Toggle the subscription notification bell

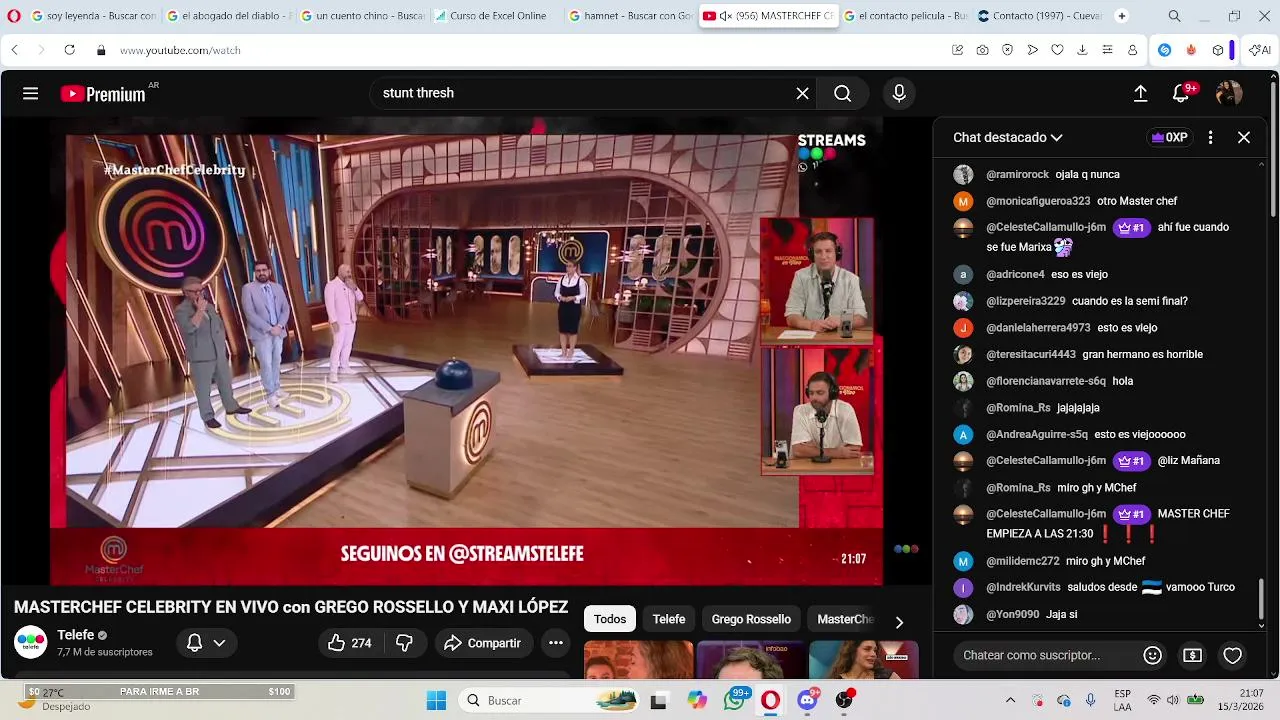tap(195, 643)
